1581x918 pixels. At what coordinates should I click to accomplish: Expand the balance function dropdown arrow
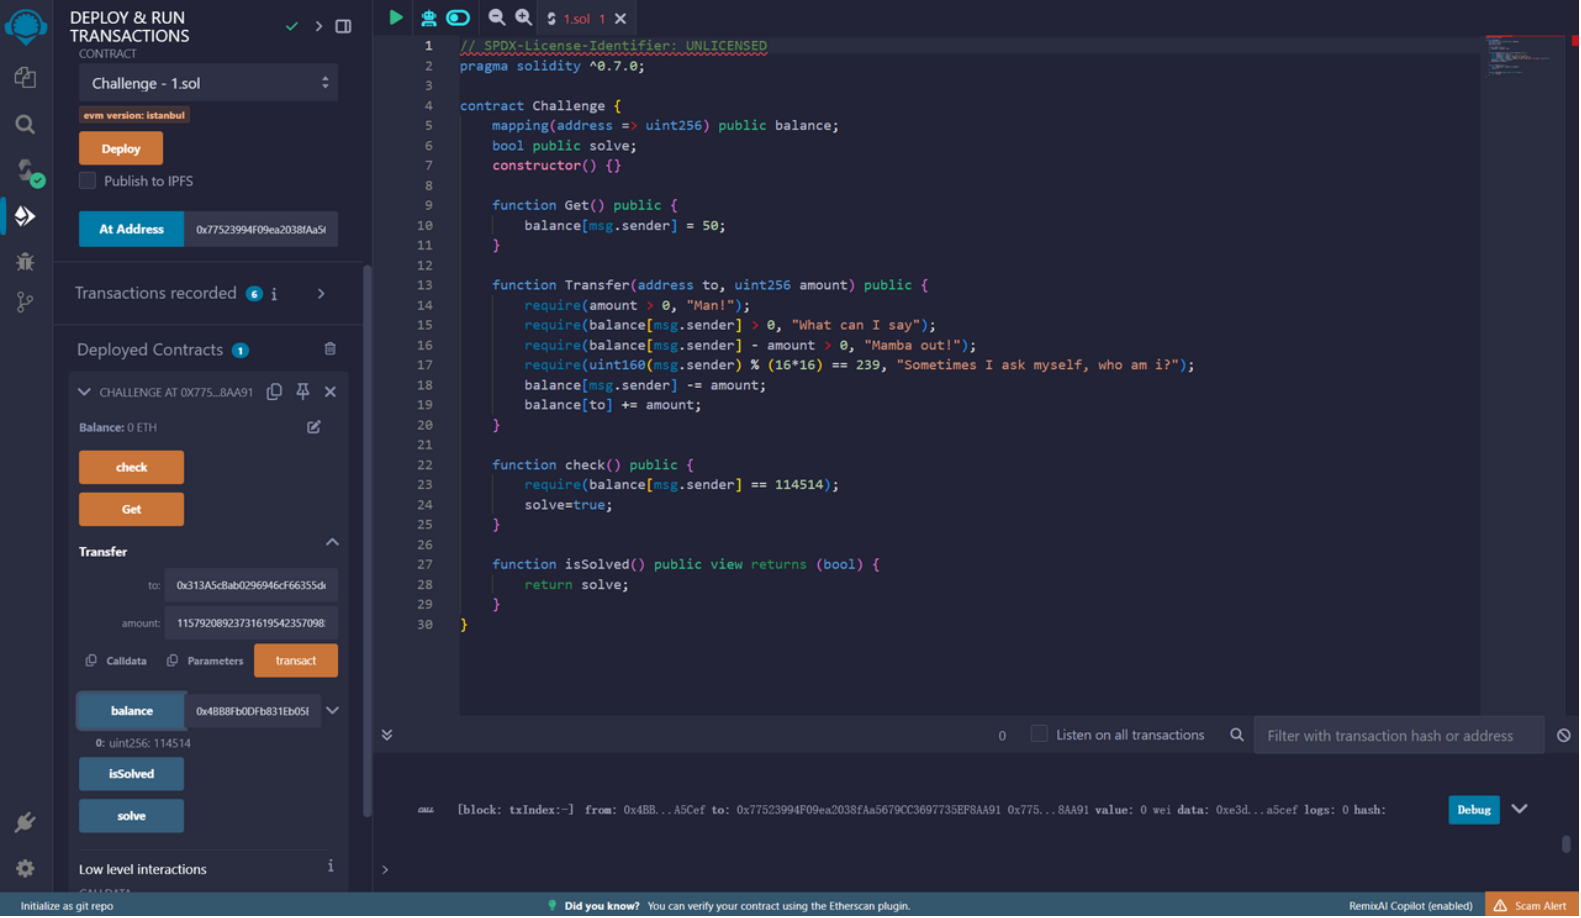pos(332,711)
